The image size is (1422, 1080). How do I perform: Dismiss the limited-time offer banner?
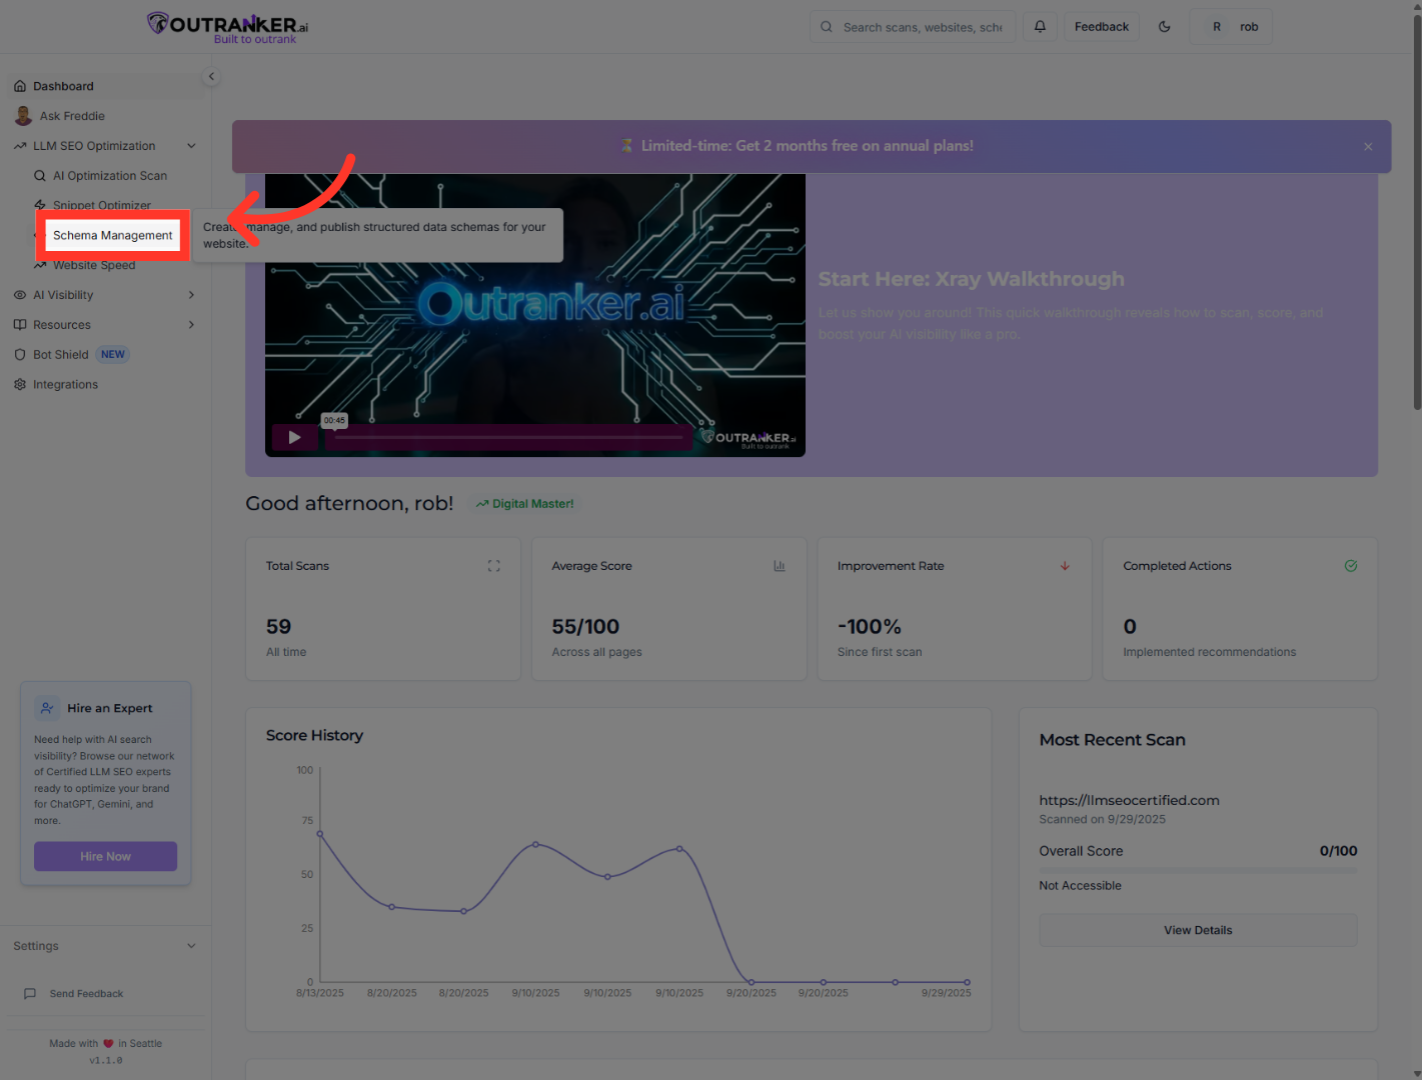pos(1368,147)
